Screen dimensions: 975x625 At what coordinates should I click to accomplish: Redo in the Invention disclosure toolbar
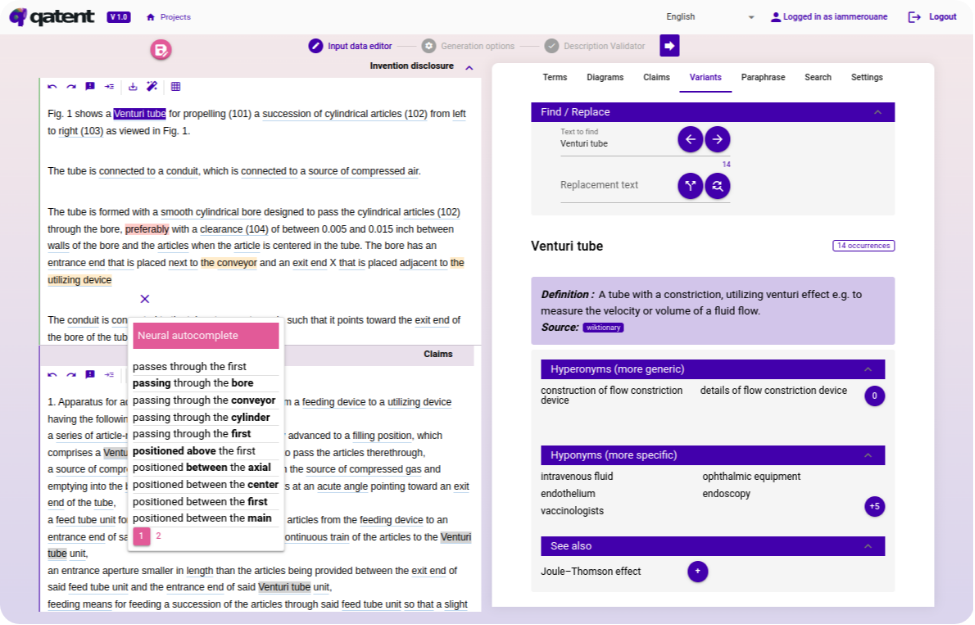pyautogui.click(x=71, y=87)
